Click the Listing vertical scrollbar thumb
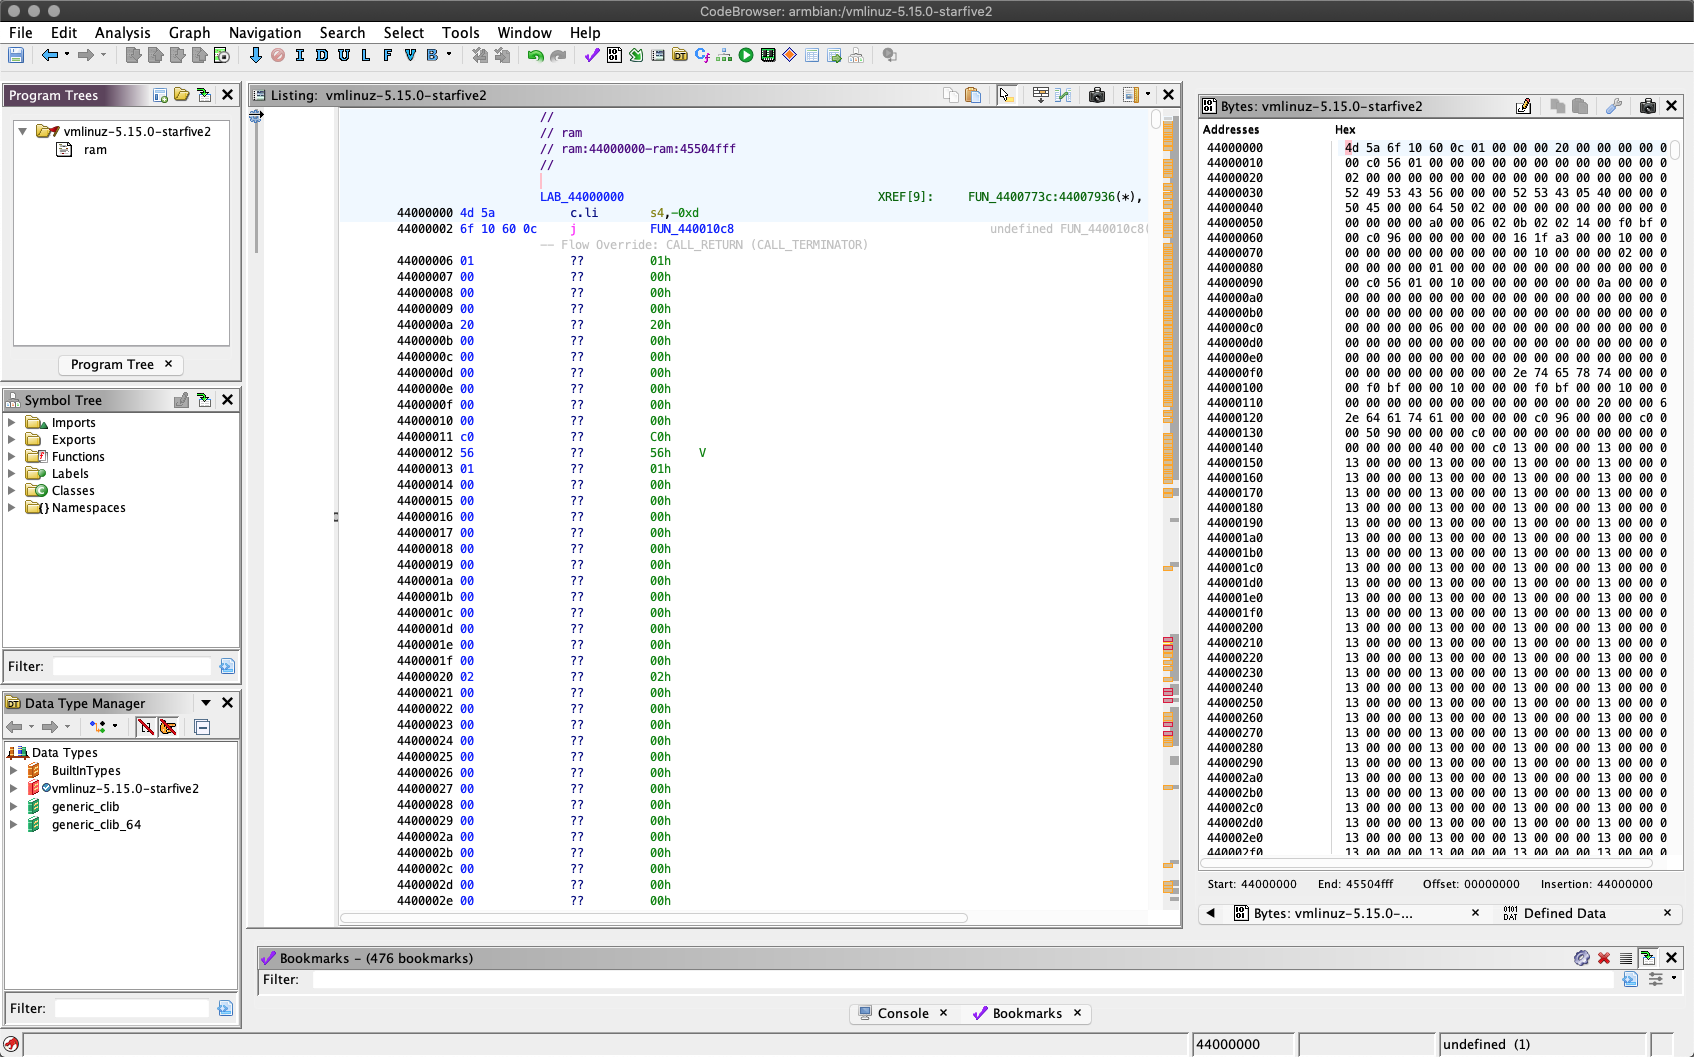1694x1057 pixels. pos(1156,121)
